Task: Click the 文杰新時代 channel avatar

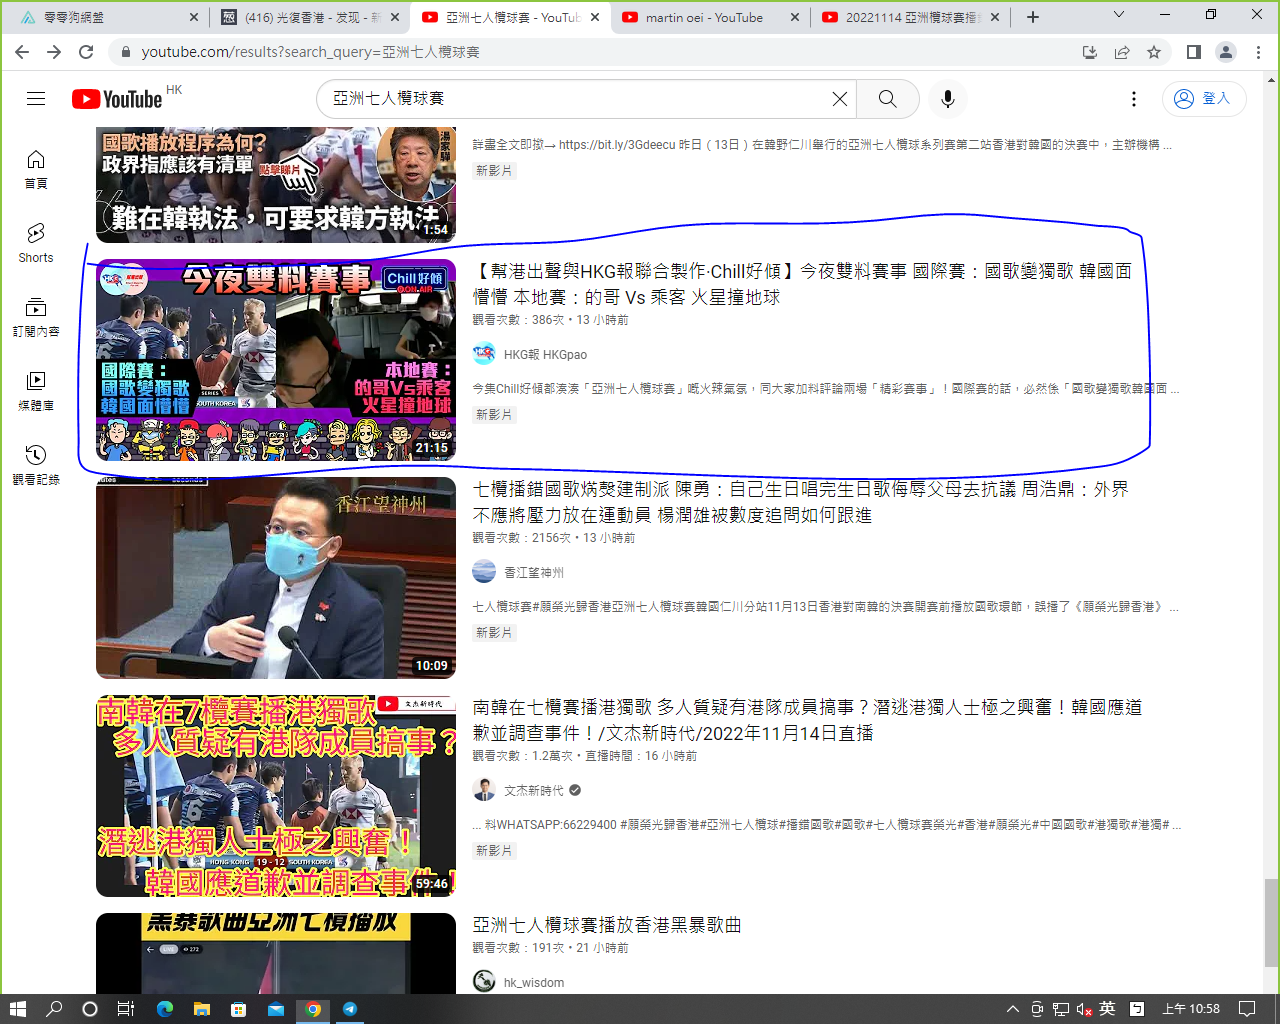Action: tap(484, 790)
